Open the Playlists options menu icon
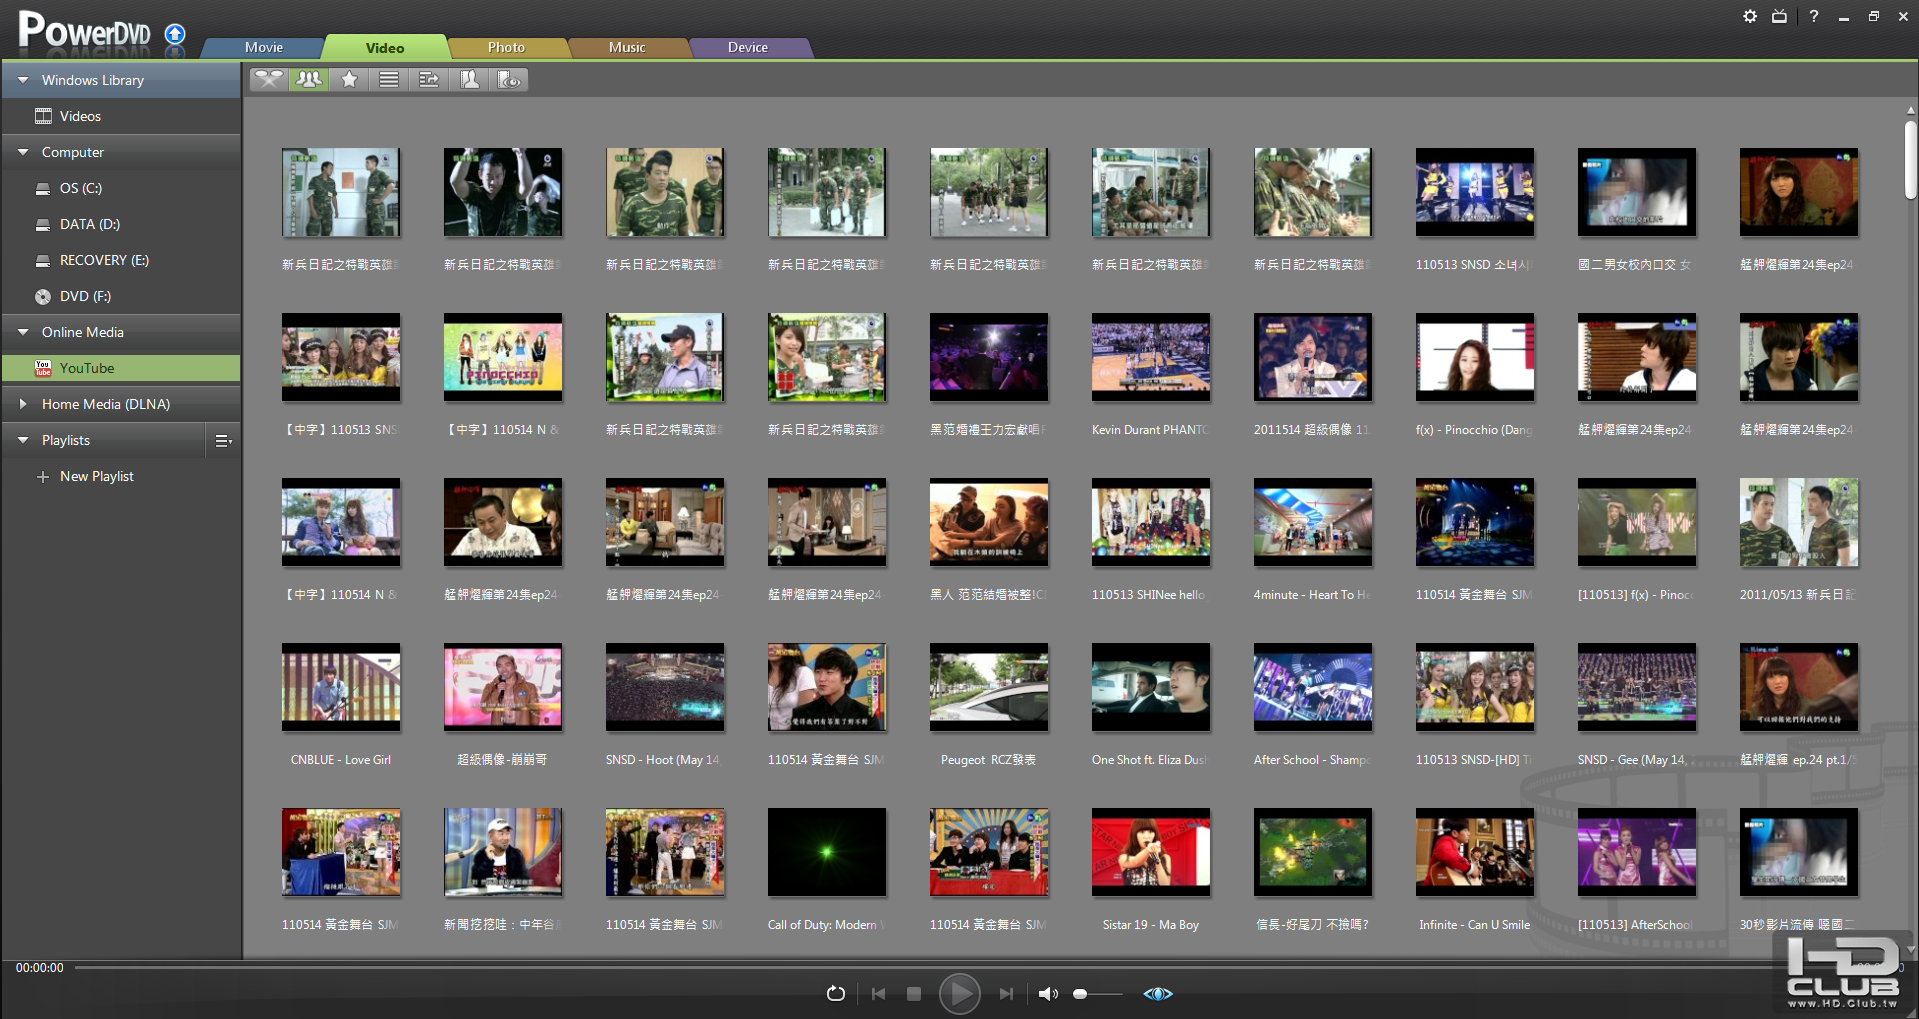Image resolution: width=1919 pixels, height=1019 pixels. tap(223, 440)
